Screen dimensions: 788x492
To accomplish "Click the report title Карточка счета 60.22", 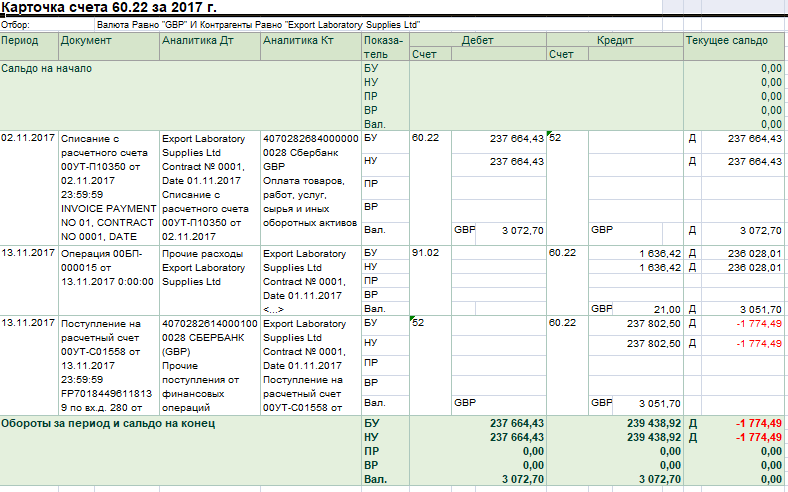I will coord(109,8).
